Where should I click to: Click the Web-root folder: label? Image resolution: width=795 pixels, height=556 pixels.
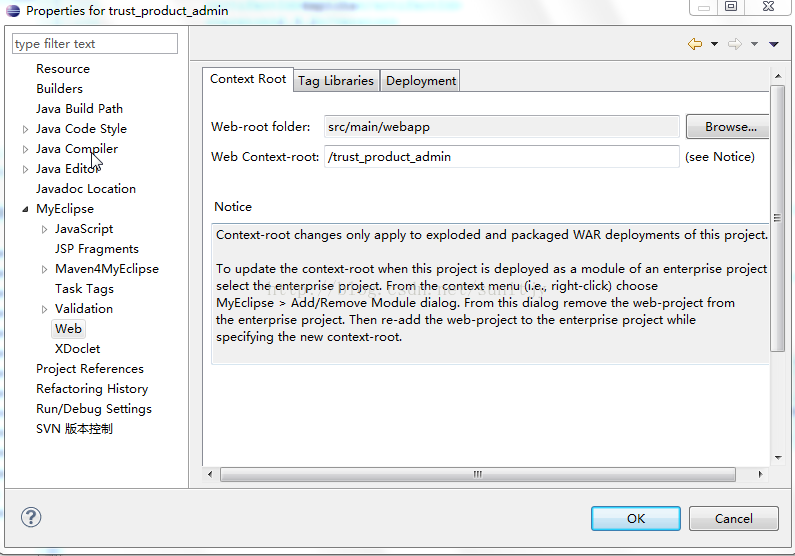(261, 127)
